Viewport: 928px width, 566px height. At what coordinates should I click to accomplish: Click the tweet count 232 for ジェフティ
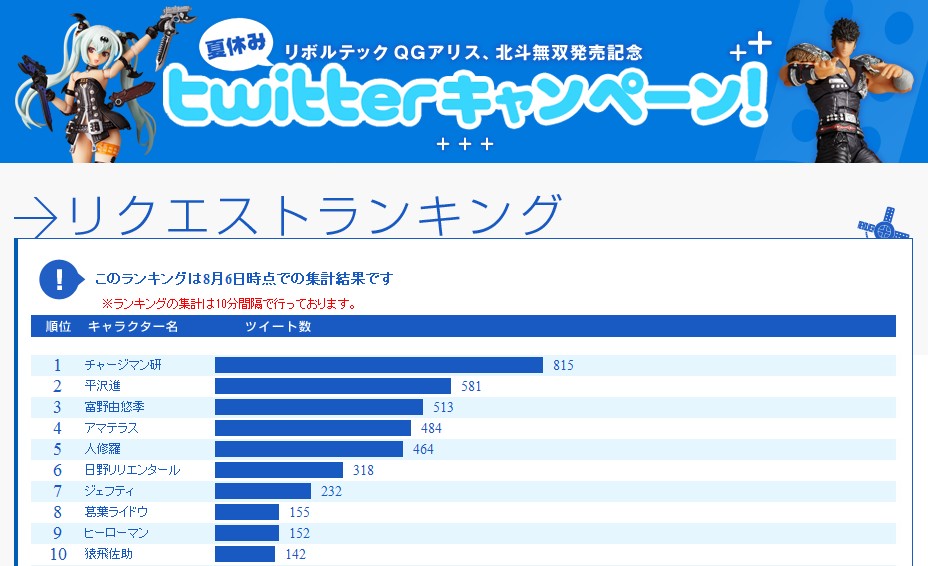(332, 492)
